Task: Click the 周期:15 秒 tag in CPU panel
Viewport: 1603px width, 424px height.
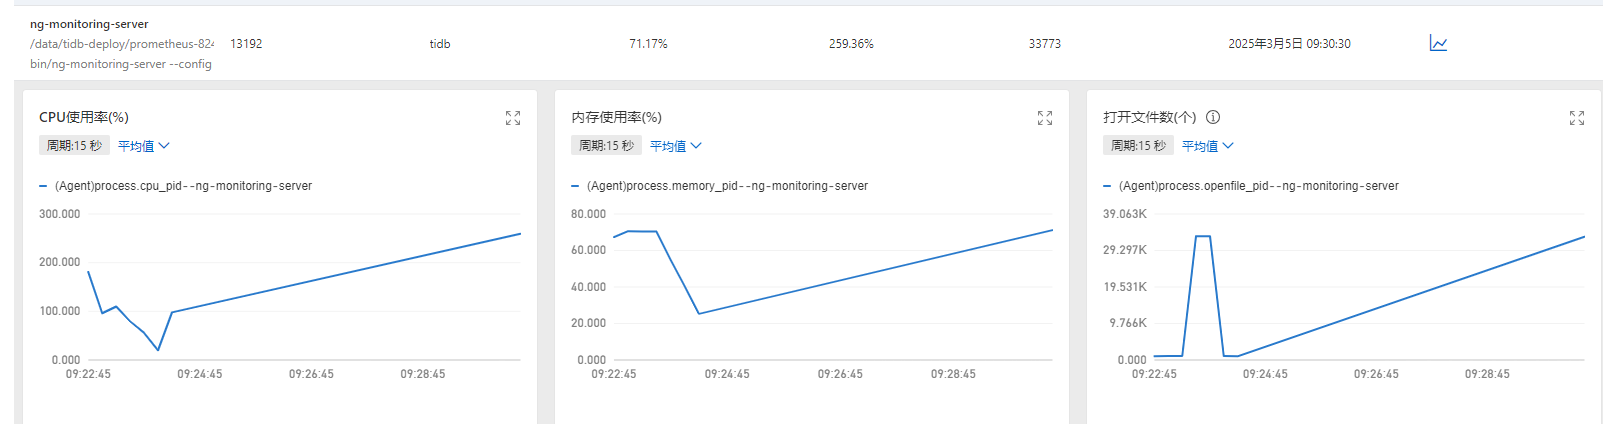Action: tap(74, 146)
